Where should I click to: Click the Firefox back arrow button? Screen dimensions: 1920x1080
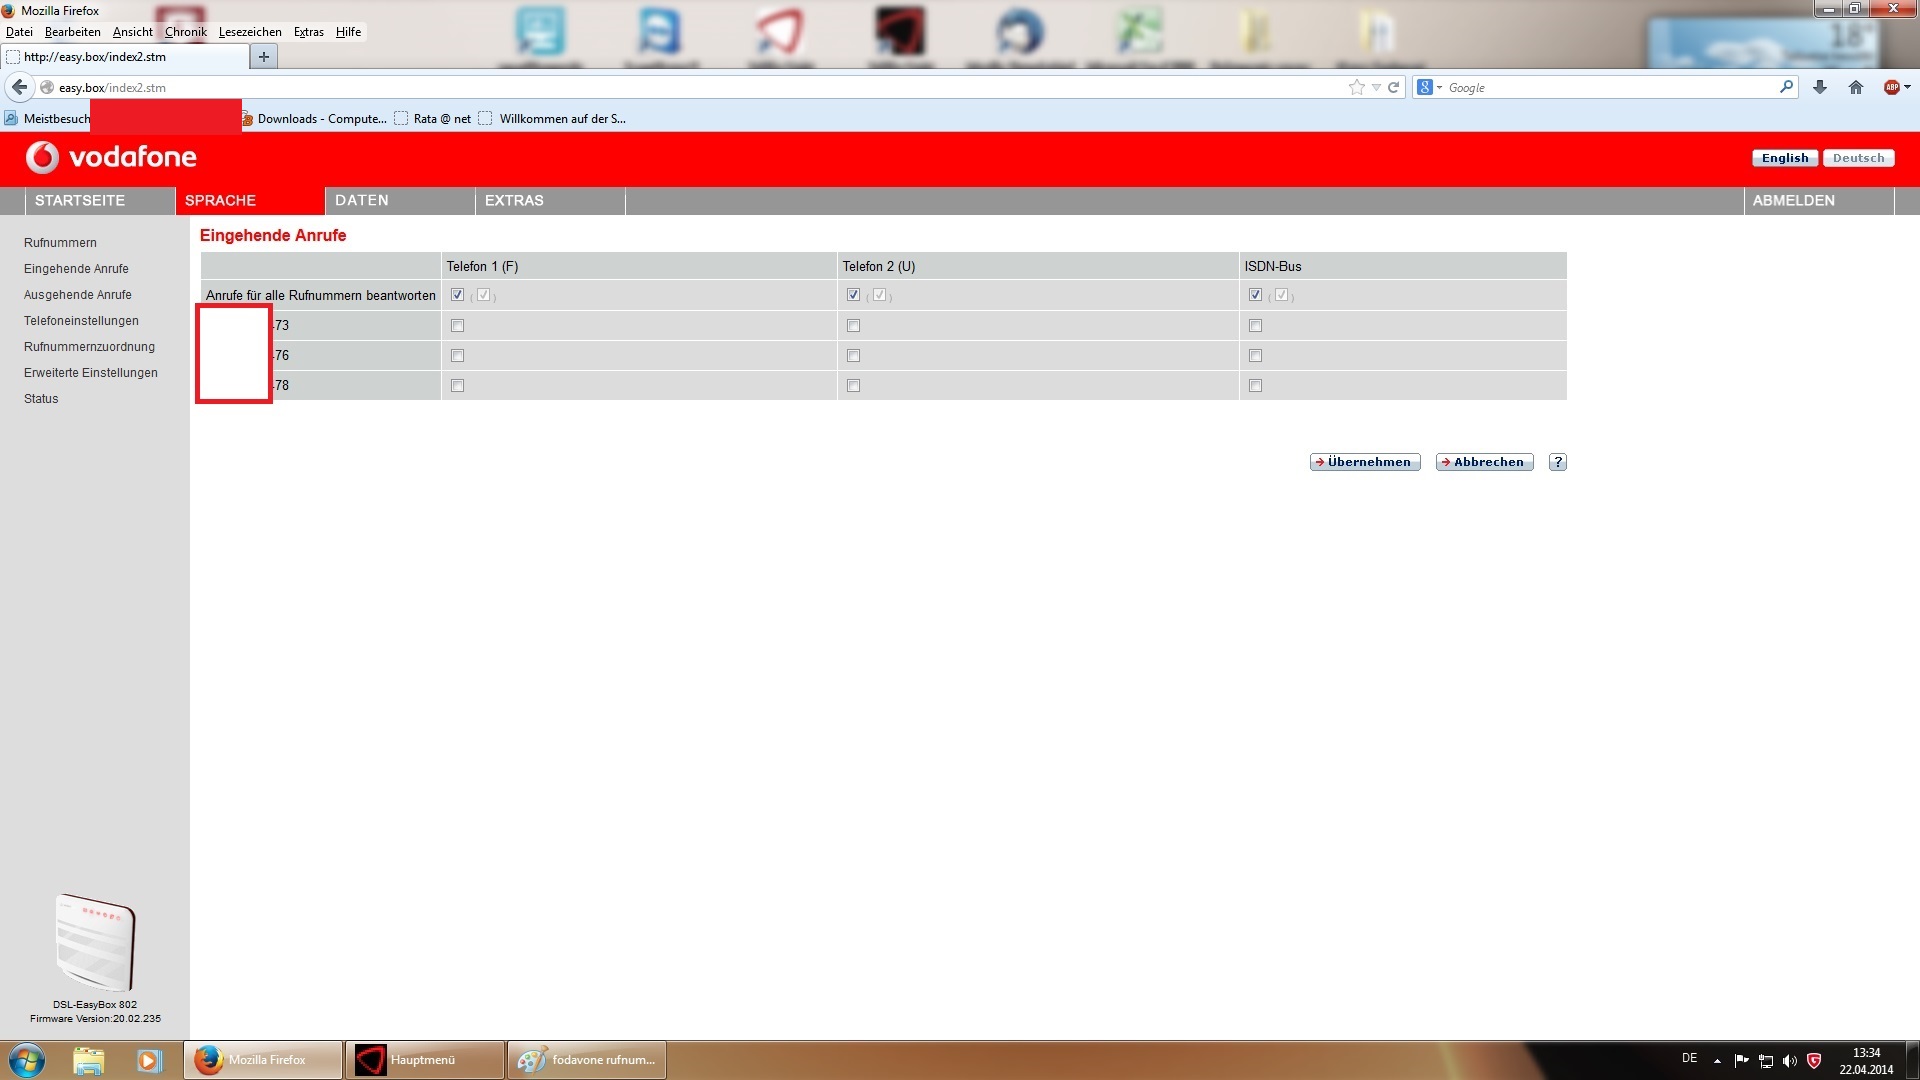19,87
